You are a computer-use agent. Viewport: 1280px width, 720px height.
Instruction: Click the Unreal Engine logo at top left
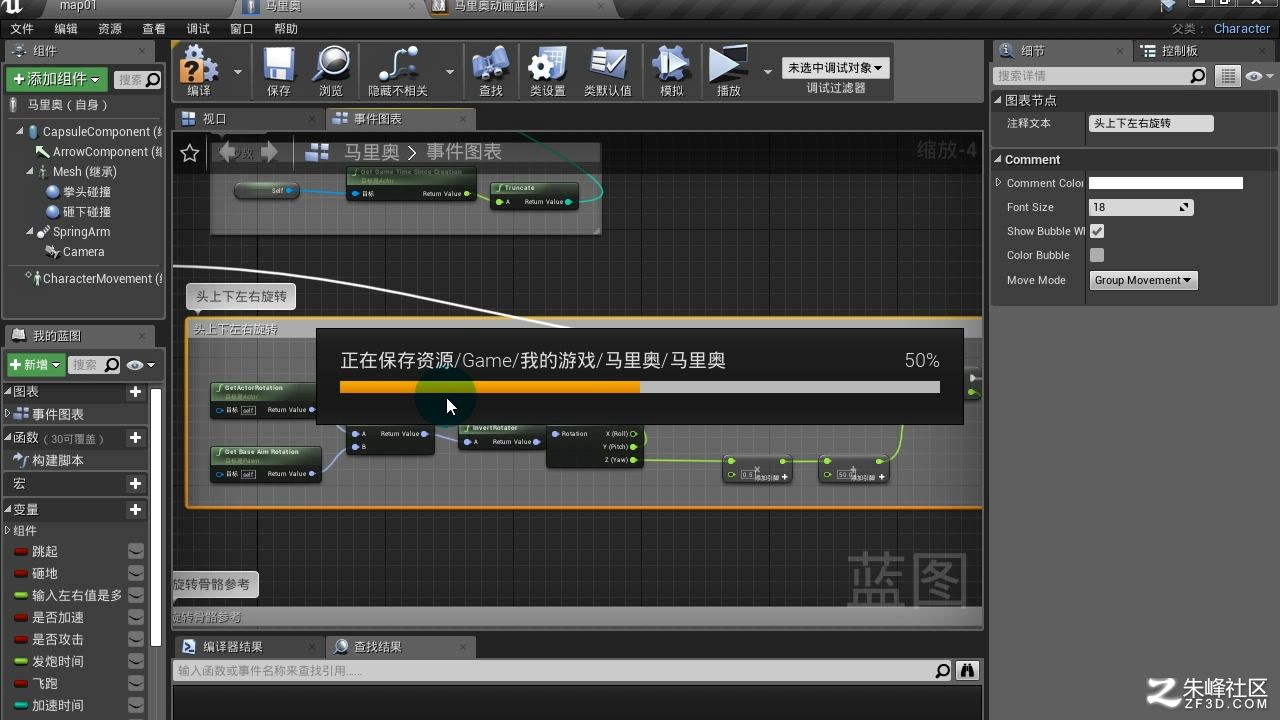click(12, 8)
